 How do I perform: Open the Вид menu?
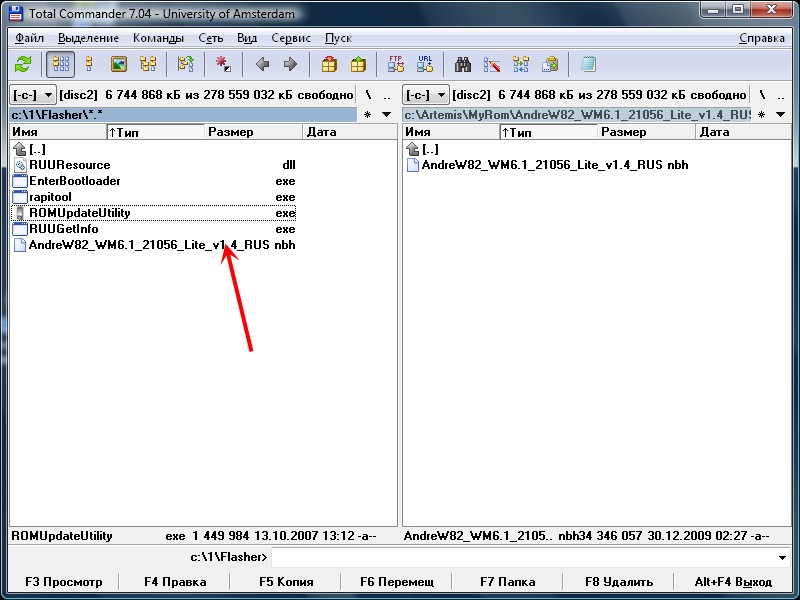click(x=247, y=38)
